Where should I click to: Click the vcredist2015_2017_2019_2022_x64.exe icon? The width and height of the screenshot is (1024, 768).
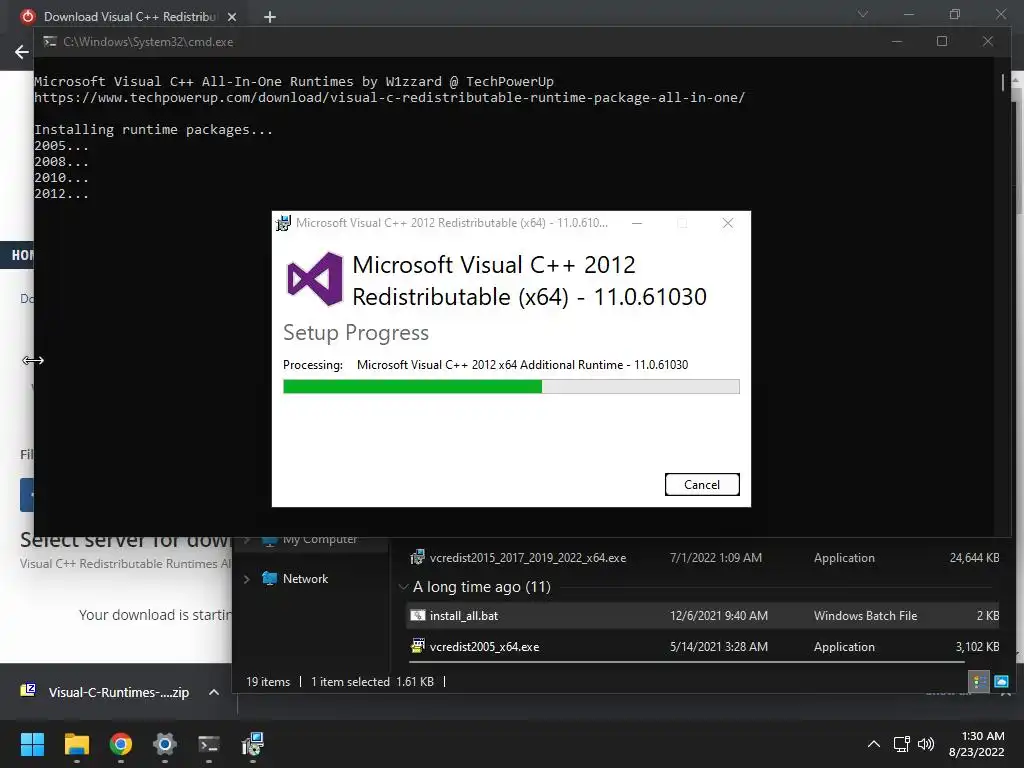tap(418, 557)
